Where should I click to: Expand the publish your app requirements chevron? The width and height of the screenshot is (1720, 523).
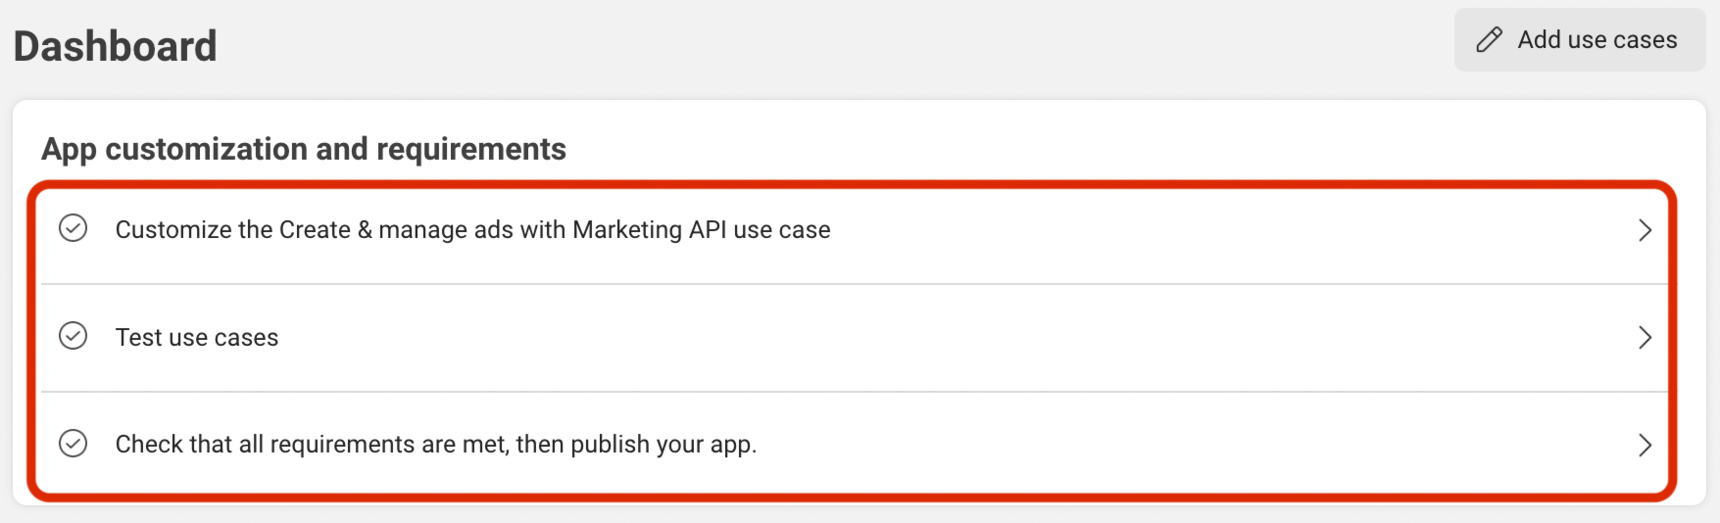(1644, 444)
